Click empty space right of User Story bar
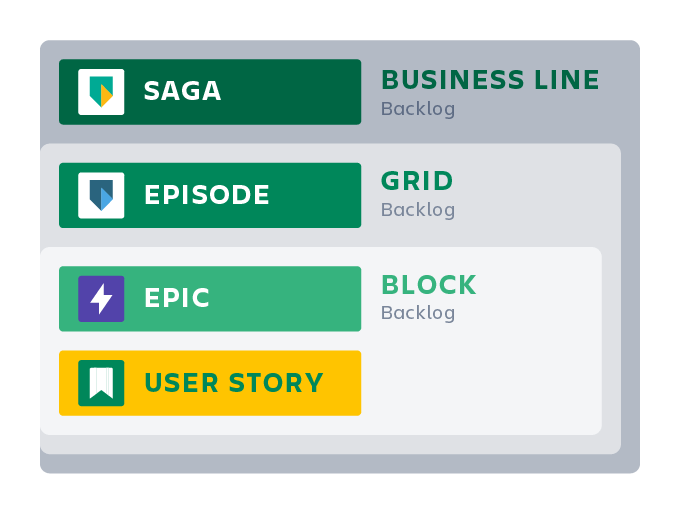 [x=480, y=383]
